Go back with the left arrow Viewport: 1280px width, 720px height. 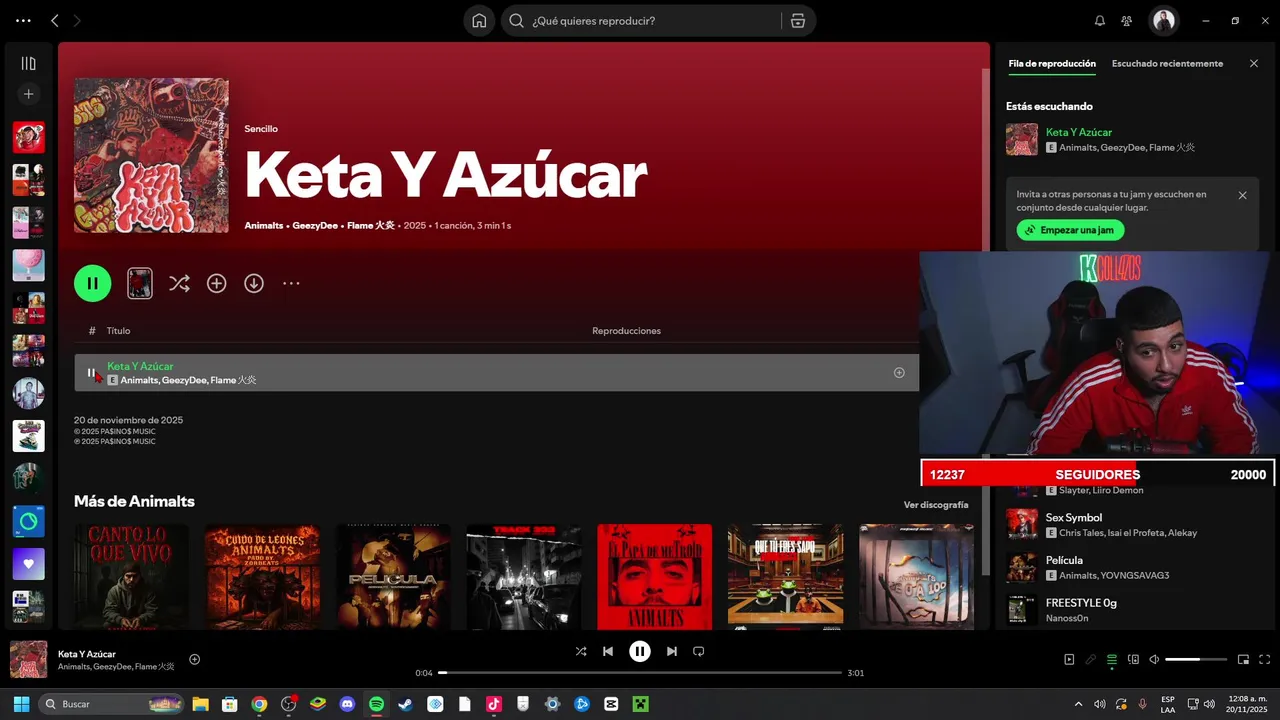(x=55, y=21)
